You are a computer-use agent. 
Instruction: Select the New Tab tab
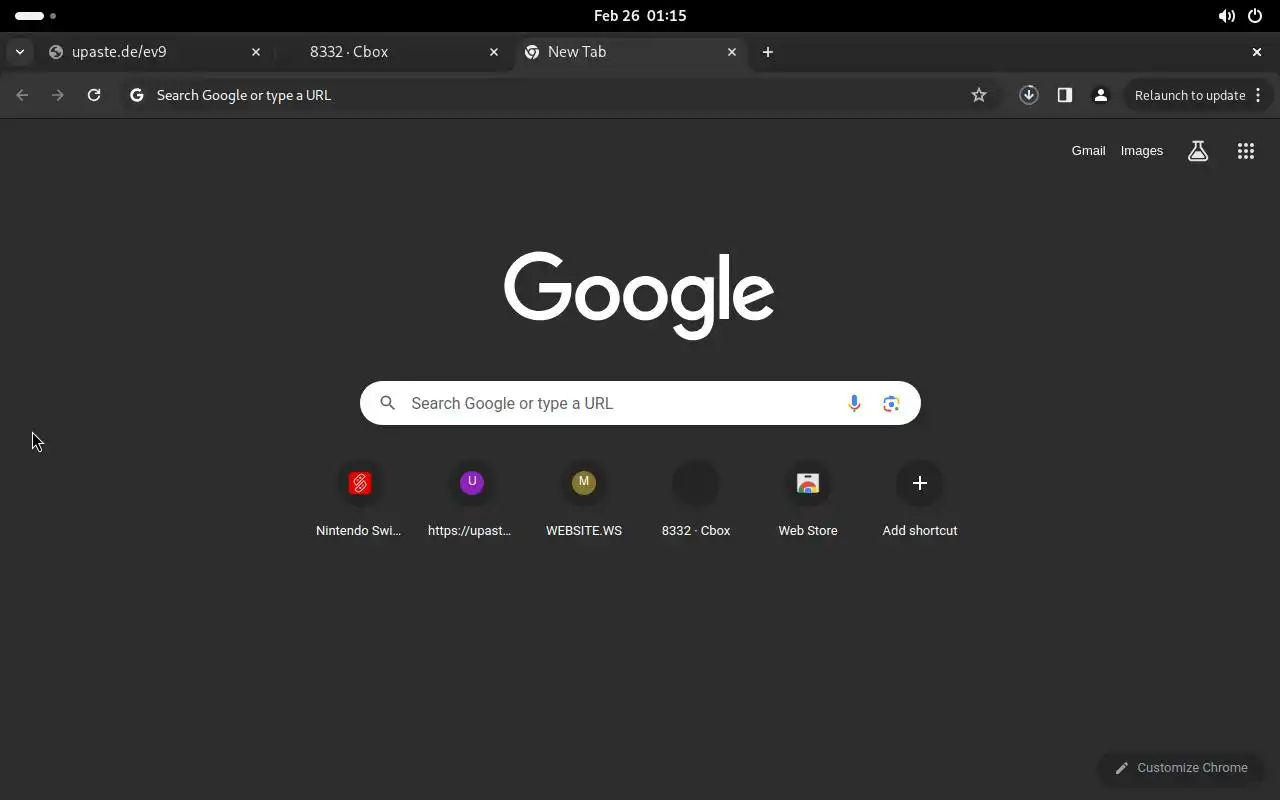[x=631, y=52]
